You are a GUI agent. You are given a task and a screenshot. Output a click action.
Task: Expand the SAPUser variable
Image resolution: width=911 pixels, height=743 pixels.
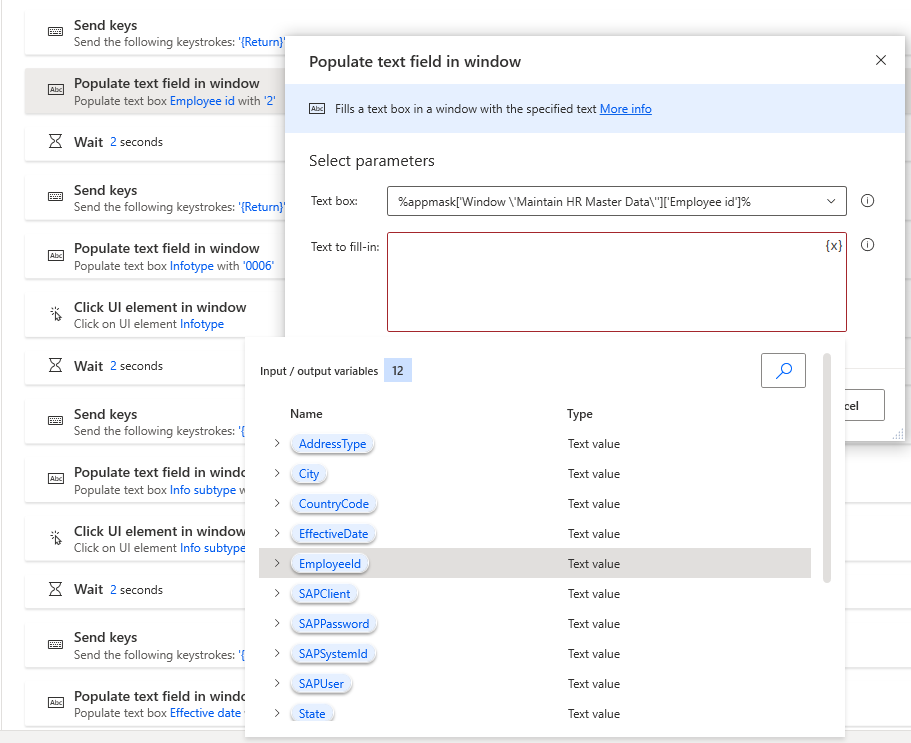click(277, 683)
